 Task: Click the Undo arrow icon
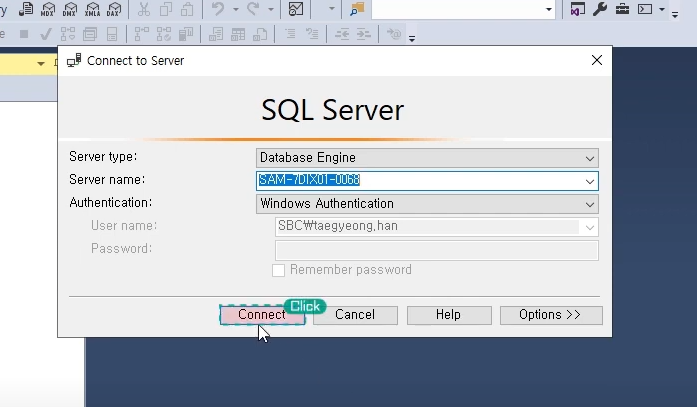pos(218,9)
